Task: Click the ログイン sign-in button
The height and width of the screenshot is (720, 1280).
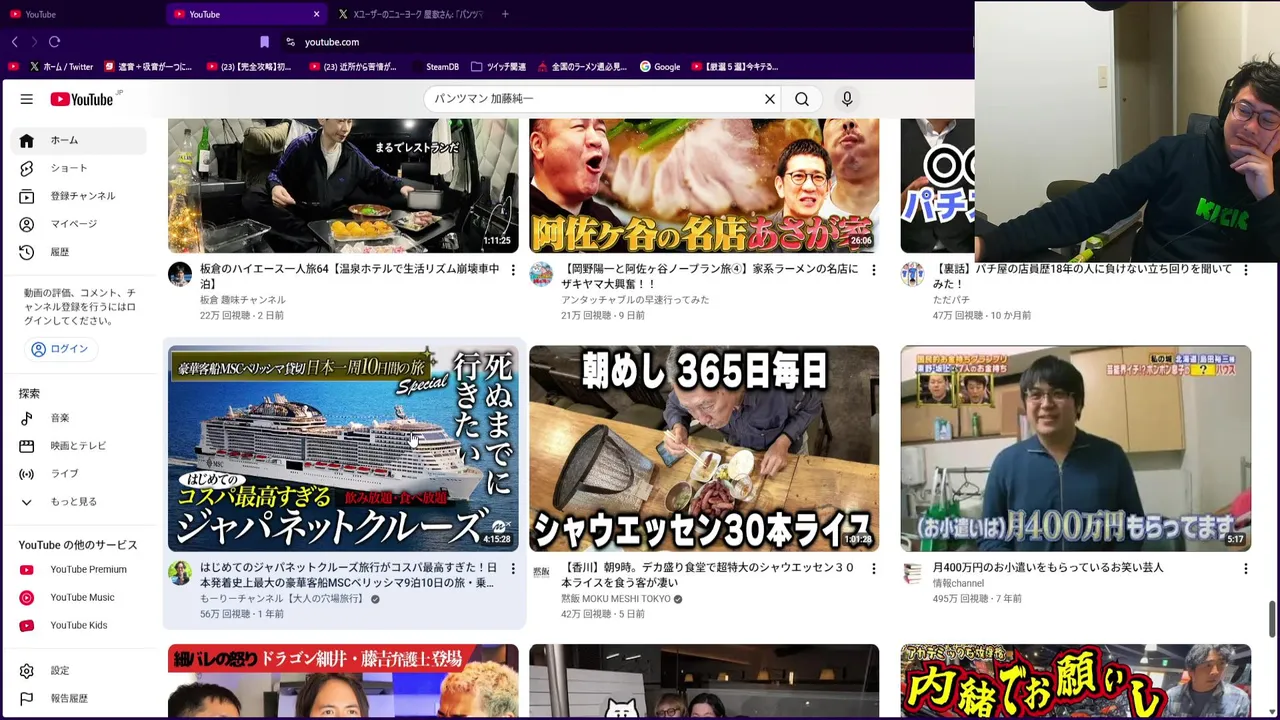Action: [60, 349]
